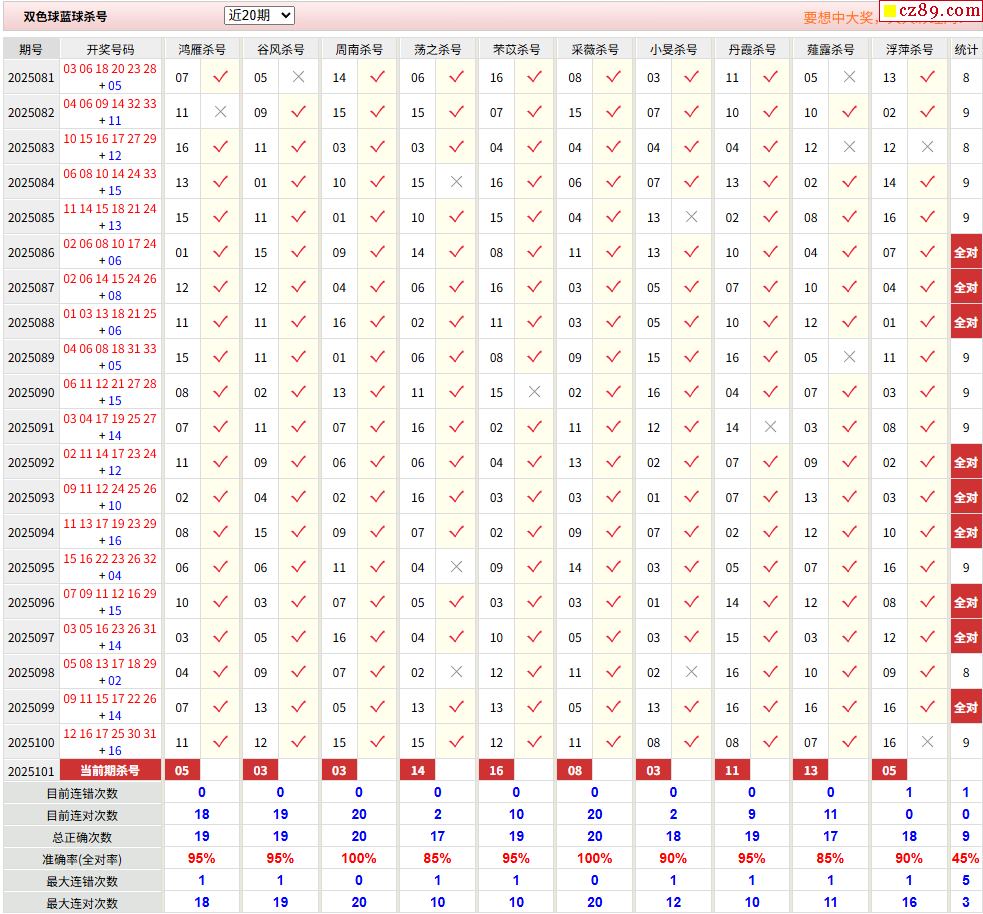Click the check mark for 小旻杀号 in row 2025089
The height and width of the screenshot is (914, 983).
(x=691, y=357)
